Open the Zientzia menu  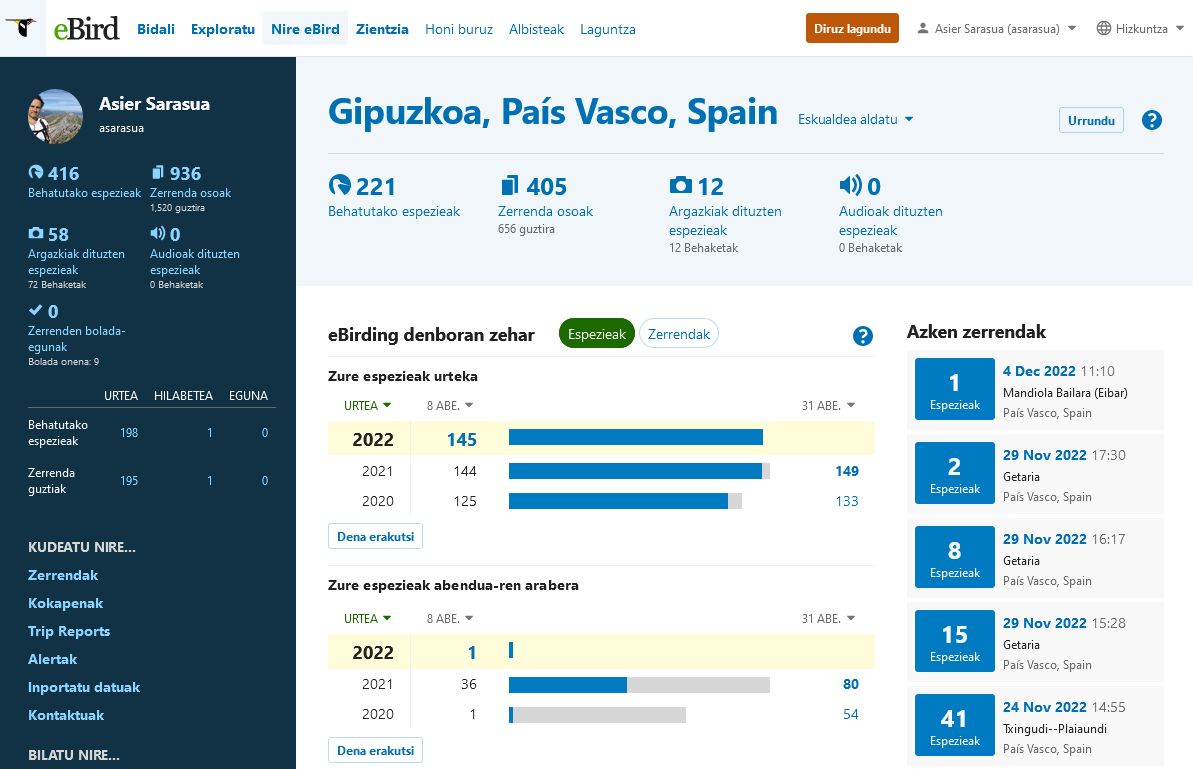coord(382,29)
